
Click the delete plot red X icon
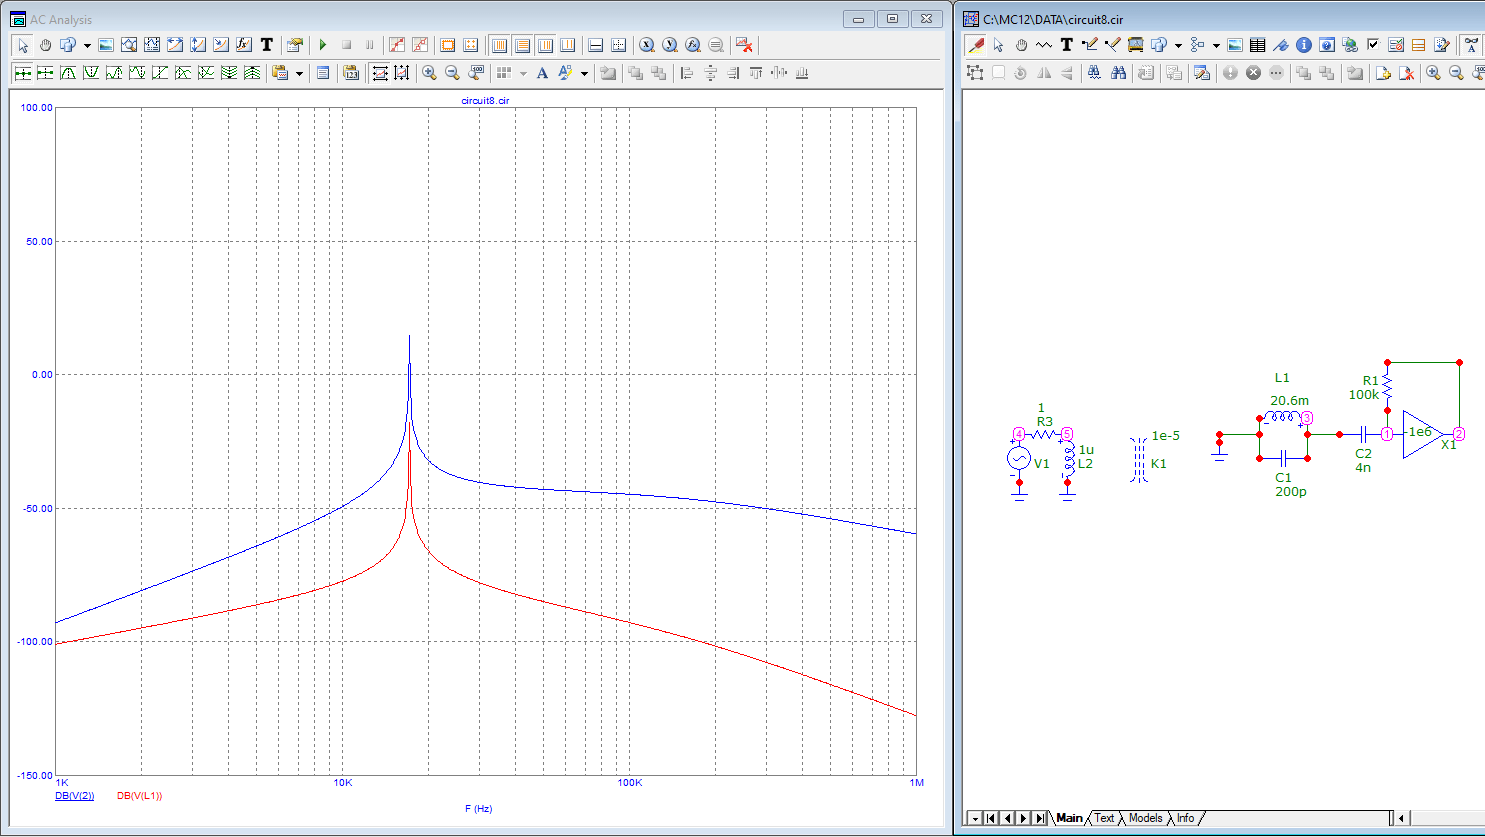coord(744,45)
